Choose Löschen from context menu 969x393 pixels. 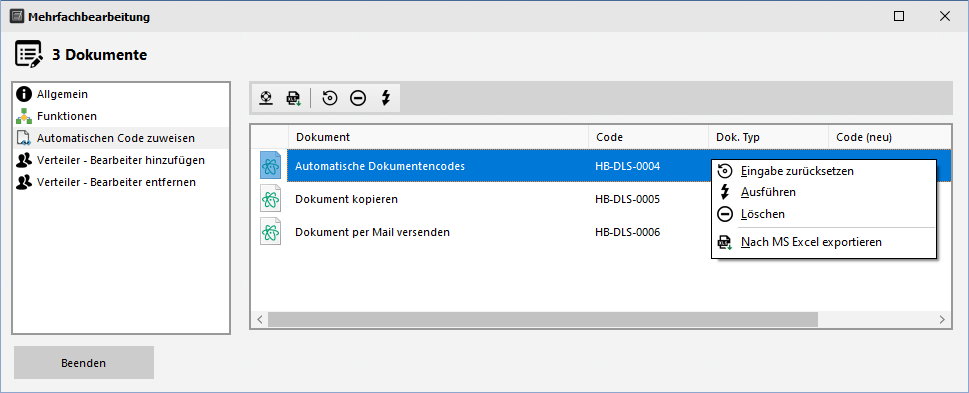824,214
